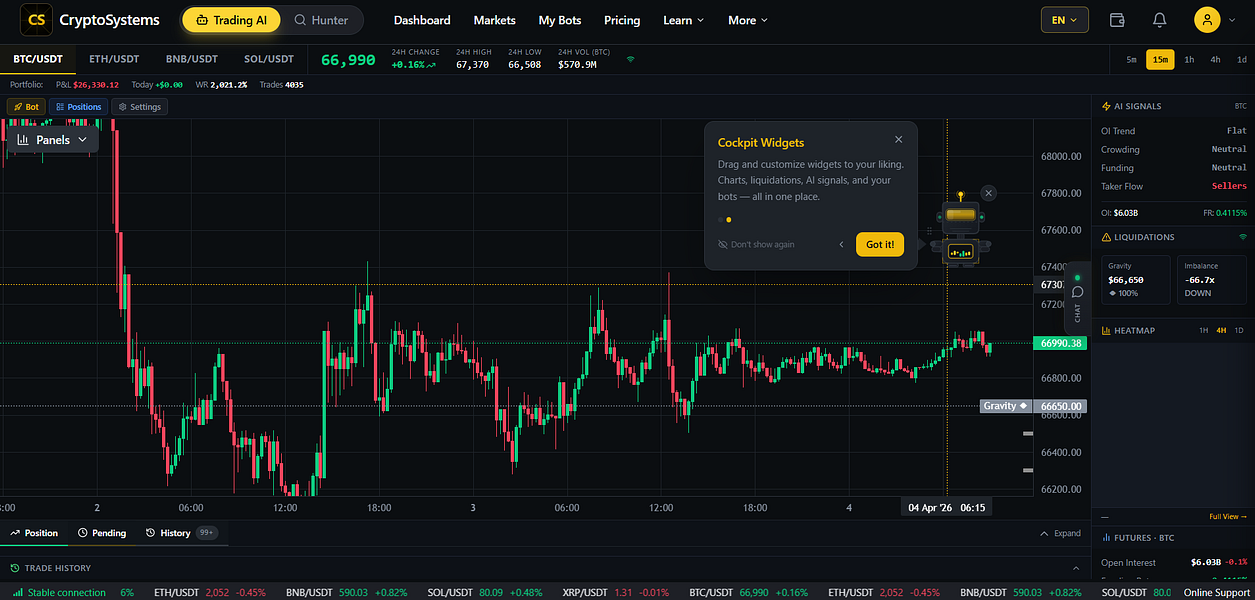Click the CryptoSystems CS logo
Screen dimensions: 1255x600
click(35, 20)
